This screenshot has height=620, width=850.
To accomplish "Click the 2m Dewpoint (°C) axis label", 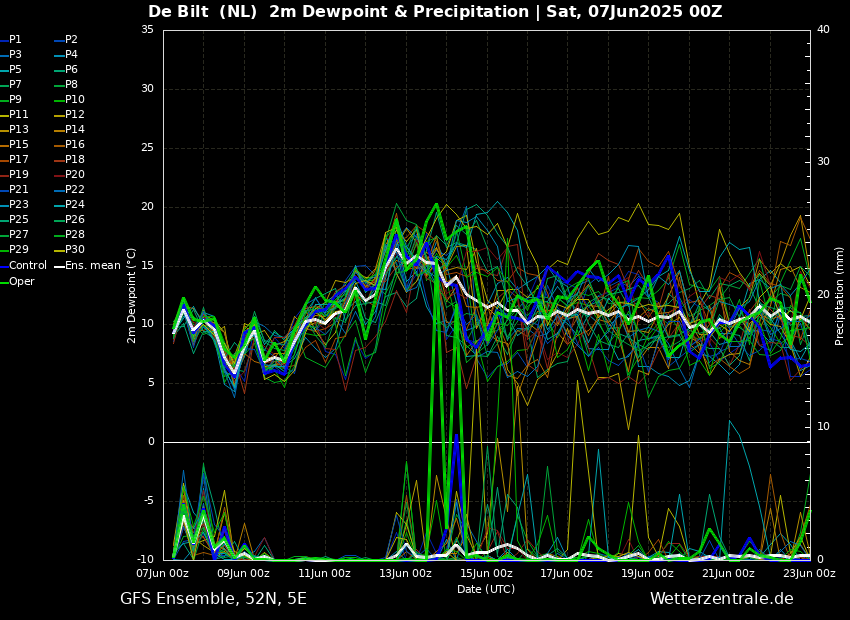I will pos(132,295).
